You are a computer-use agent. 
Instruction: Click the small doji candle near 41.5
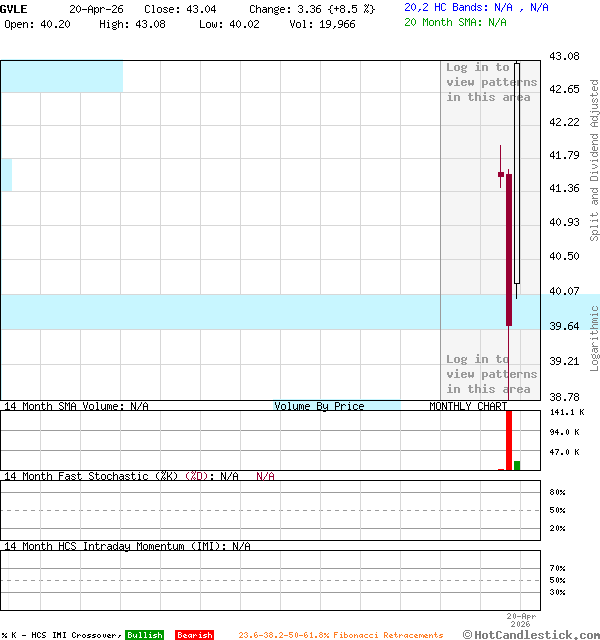(501, 175)
